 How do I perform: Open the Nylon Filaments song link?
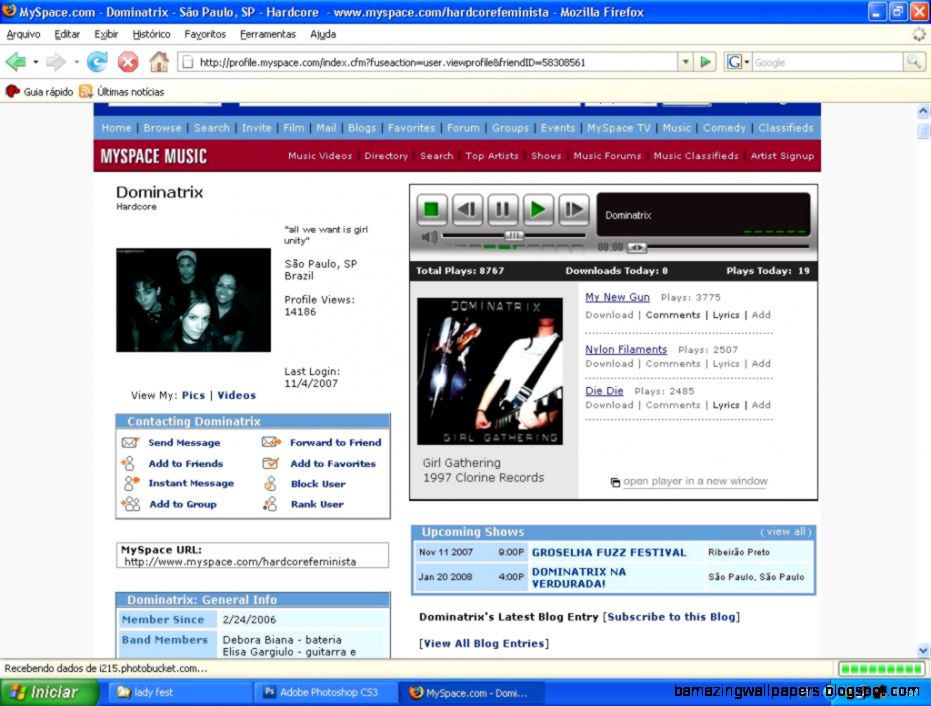pyautogui.click(x=626, y=350)
